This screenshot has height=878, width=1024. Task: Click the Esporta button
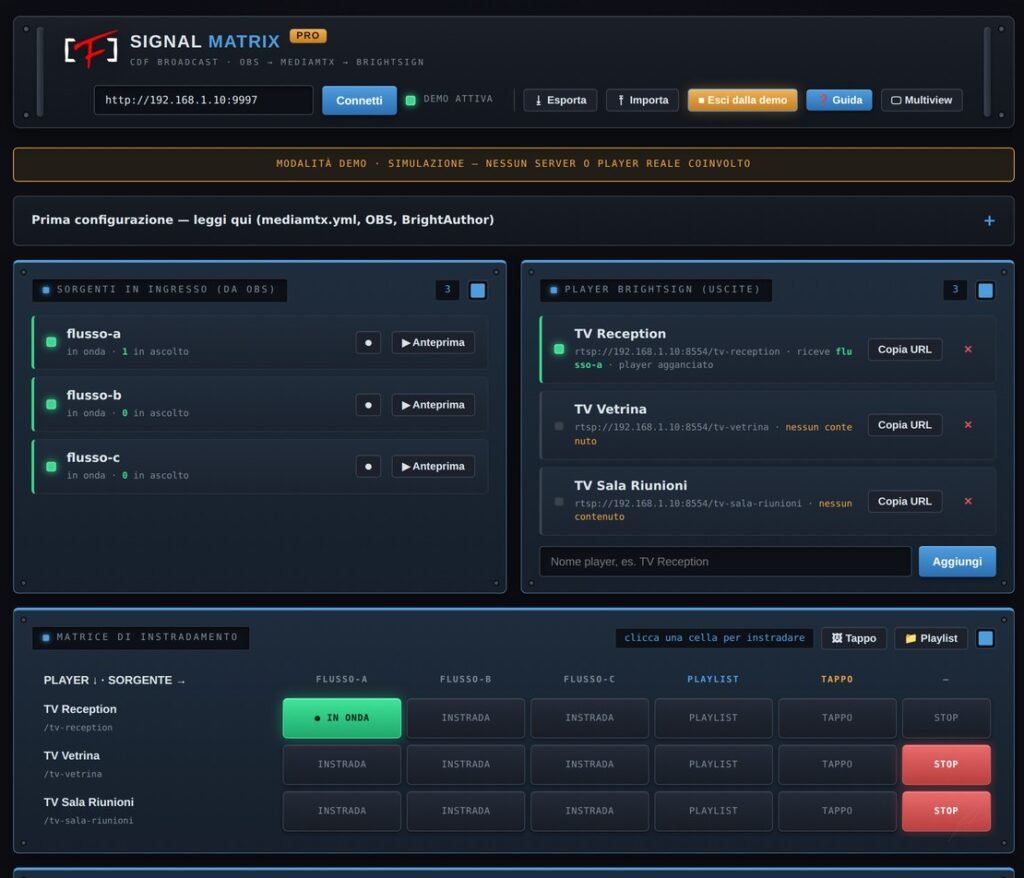pyautogui.click(x=560, y=100)
